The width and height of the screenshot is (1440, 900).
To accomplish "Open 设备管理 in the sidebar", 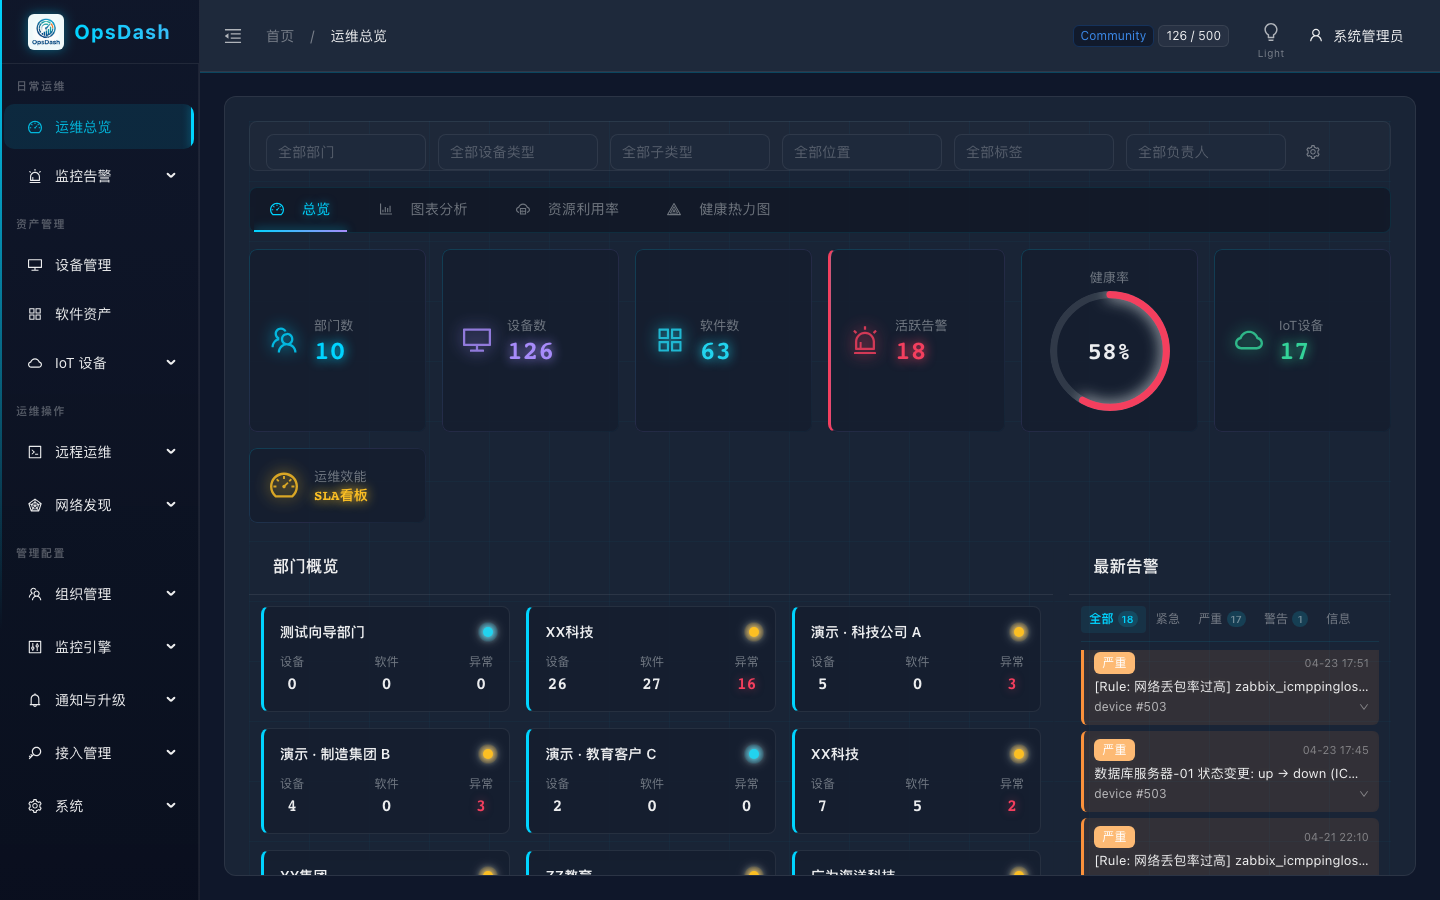I will pyautogui.click(x=98, y=265).
